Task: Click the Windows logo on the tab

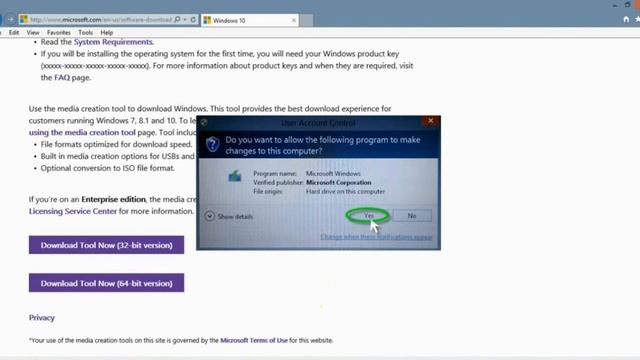Action: tap(207, 20)
